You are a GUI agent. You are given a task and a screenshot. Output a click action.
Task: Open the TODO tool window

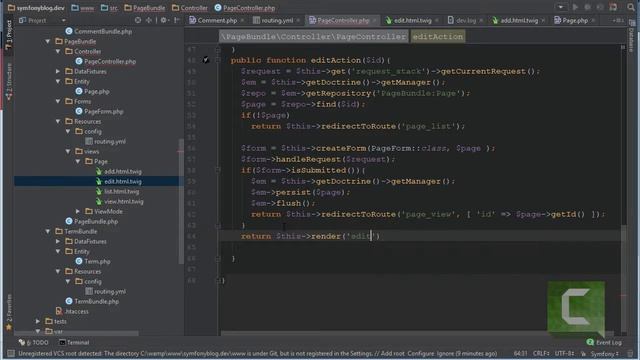click(x=33, y=342)
